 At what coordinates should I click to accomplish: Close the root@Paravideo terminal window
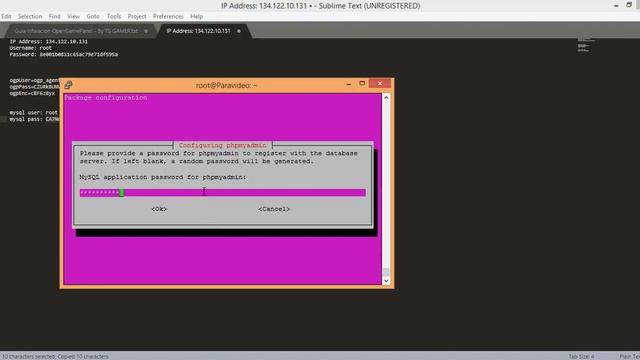[380, 83]
